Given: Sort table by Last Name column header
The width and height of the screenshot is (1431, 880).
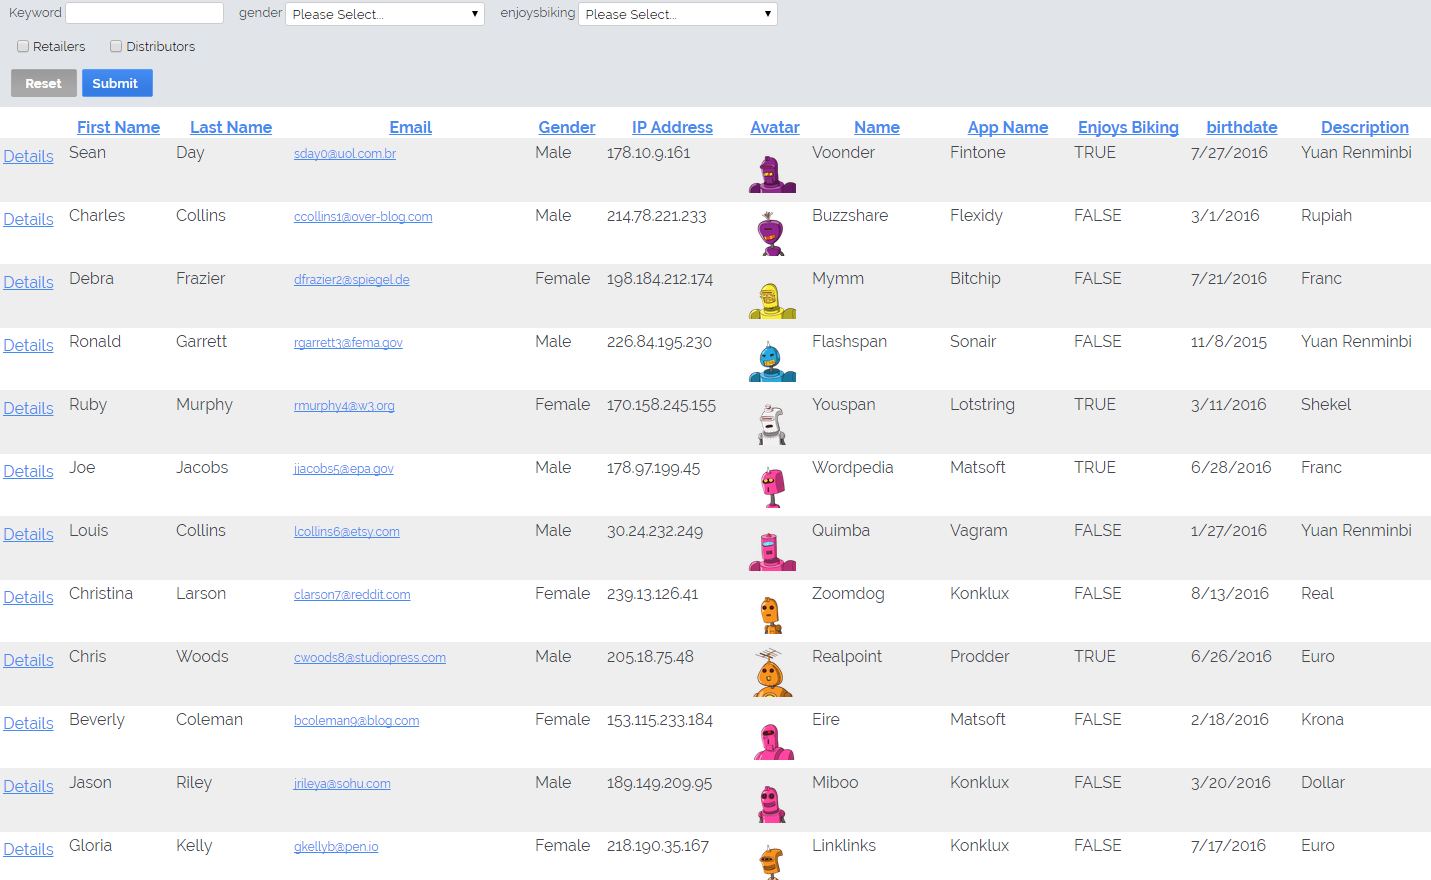Looking at the screenshot, I should [x=231, y=127].
